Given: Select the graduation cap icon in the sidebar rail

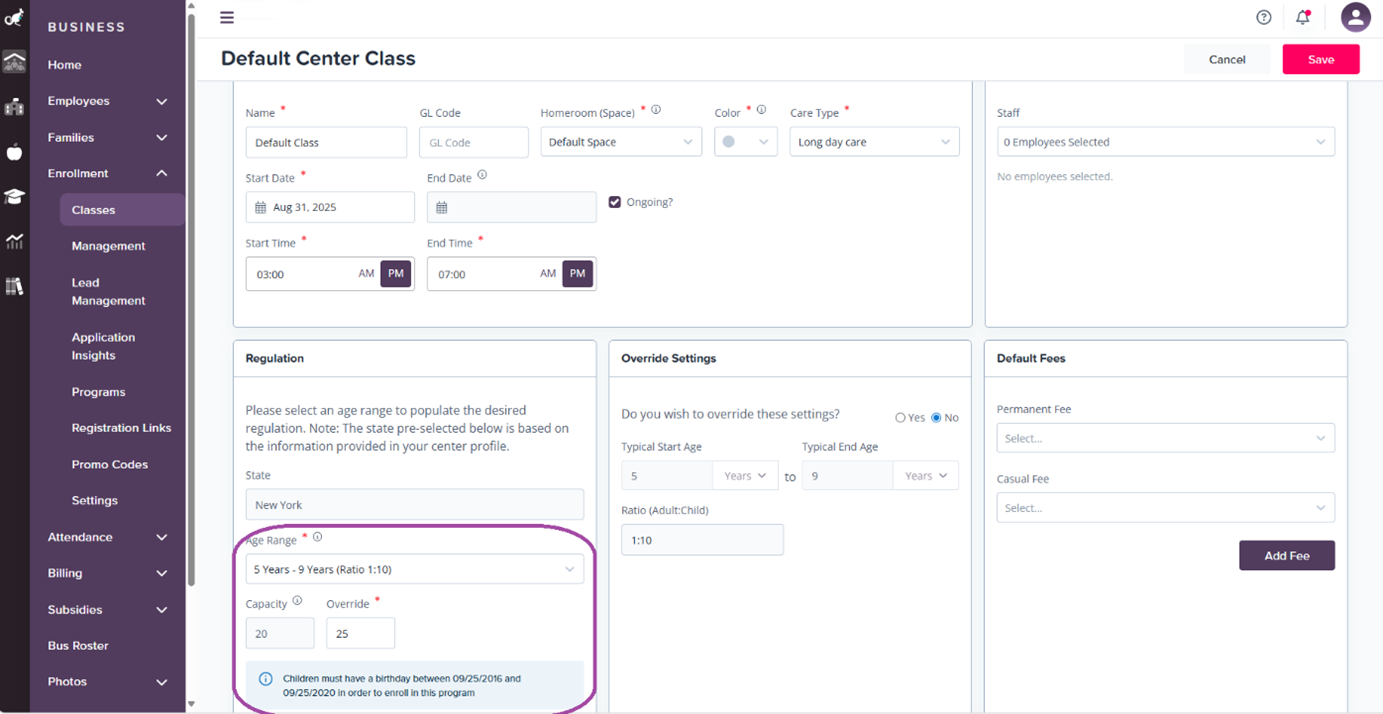Looking at the screenshot, I should tap(14, 197).
